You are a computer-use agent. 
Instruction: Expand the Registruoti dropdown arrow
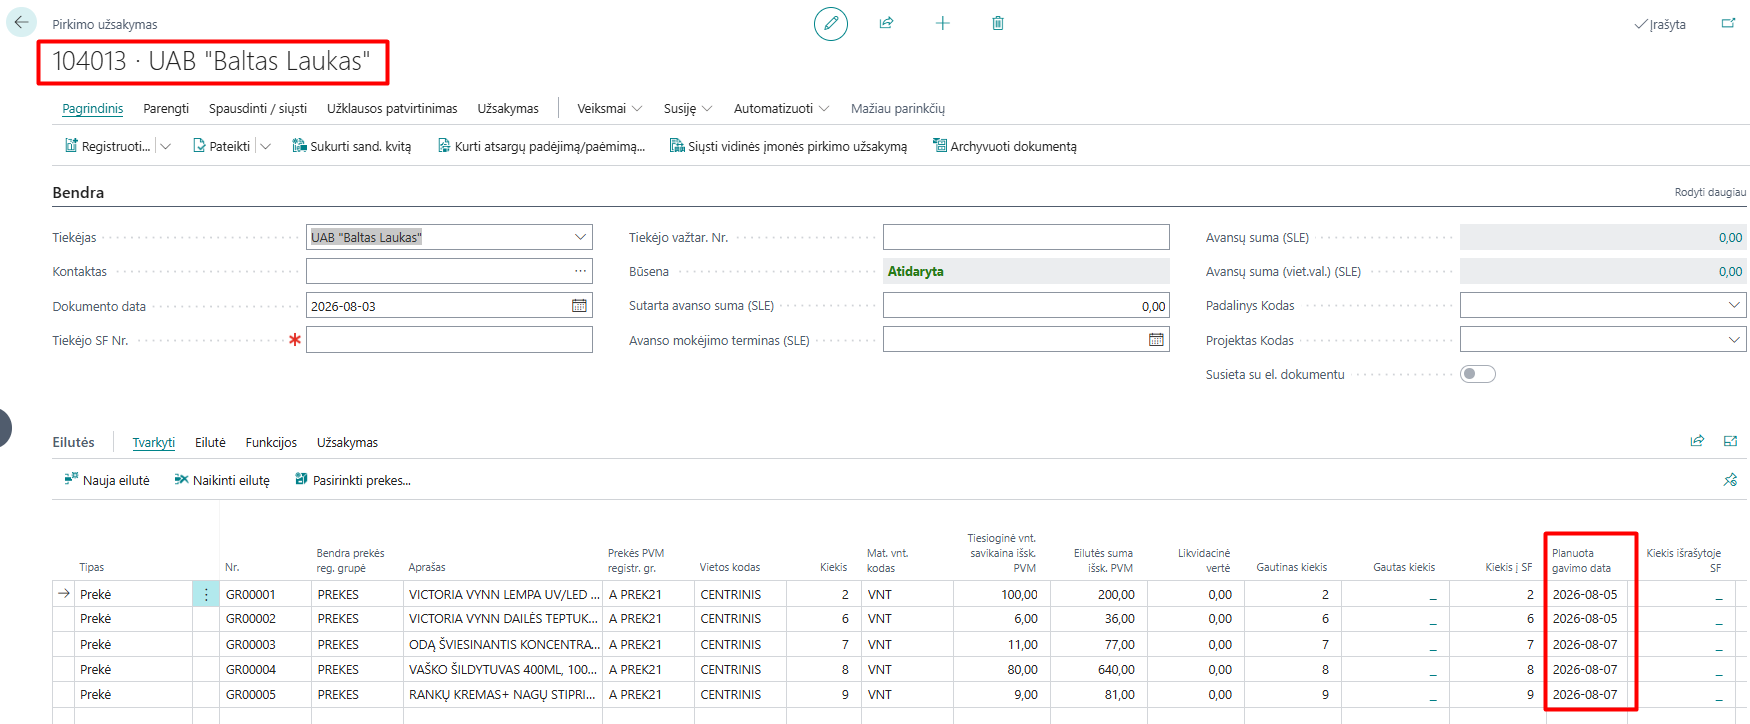[166, 146]
